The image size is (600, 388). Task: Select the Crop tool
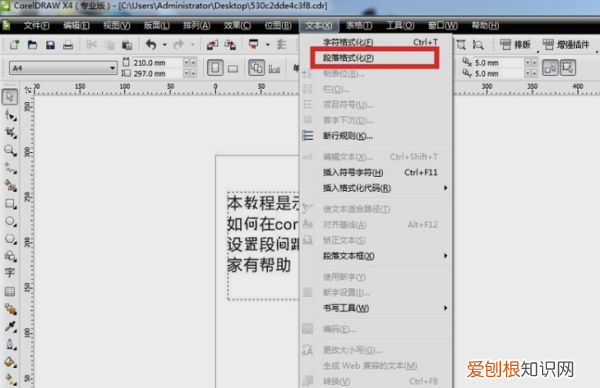(x=10, y=132)
